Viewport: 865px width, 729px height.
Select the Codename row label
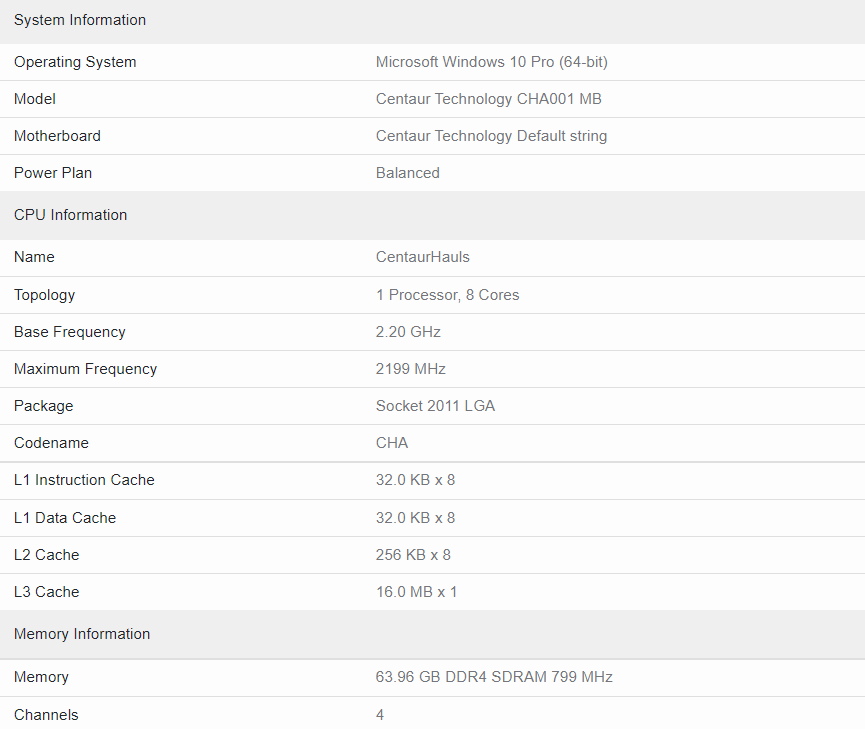(51, 443)
